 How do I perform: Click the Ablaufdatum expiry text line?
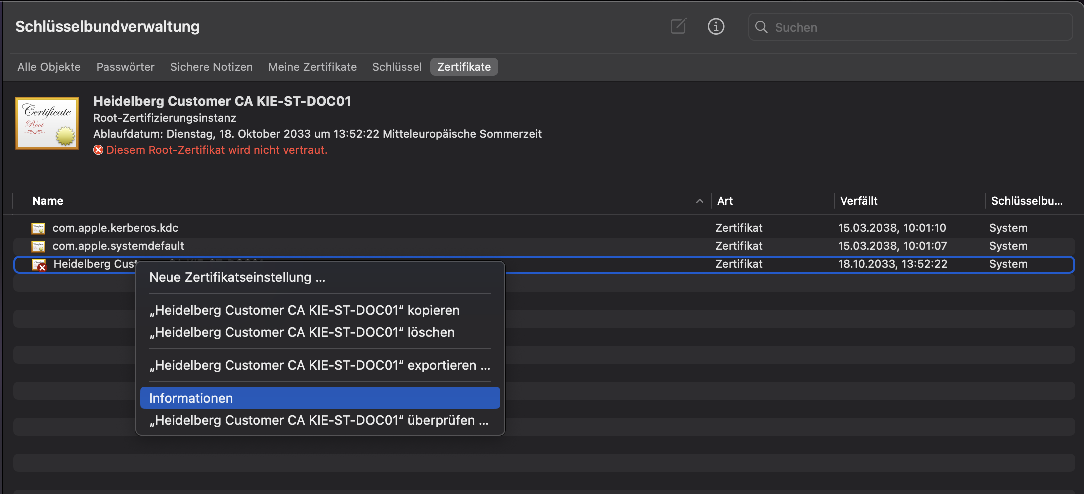click(x=317, y=134)
